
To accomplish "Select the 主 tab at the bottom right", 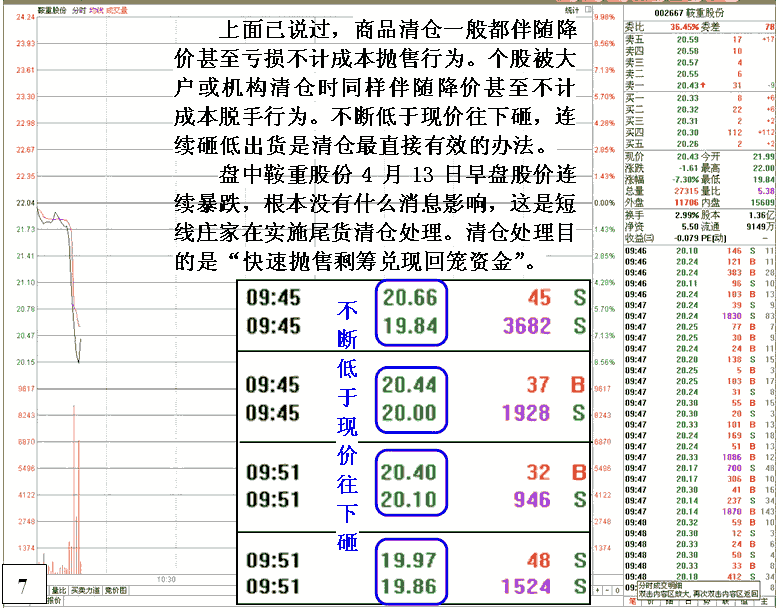I will 764,602.
